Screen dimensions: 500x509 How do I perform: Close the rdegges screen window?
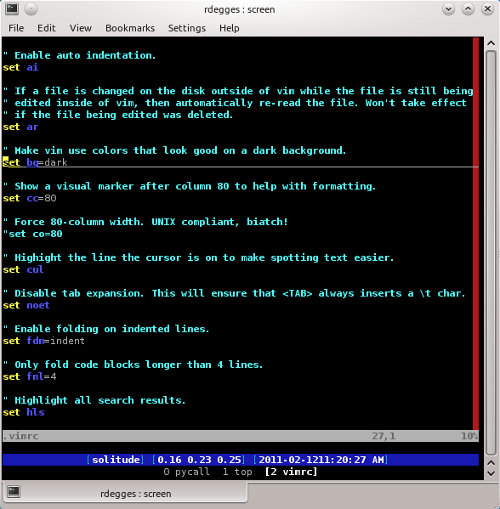487,9
